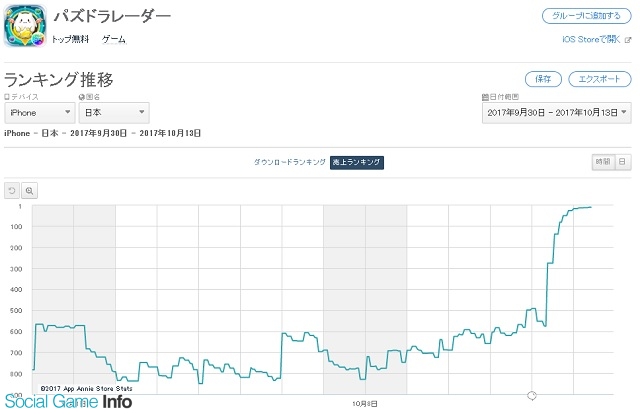The height and width of the screenshot is (414, 640).
Task: Toggle the 日 daily view
Action: pyautogui.click(x=622, y=162)
